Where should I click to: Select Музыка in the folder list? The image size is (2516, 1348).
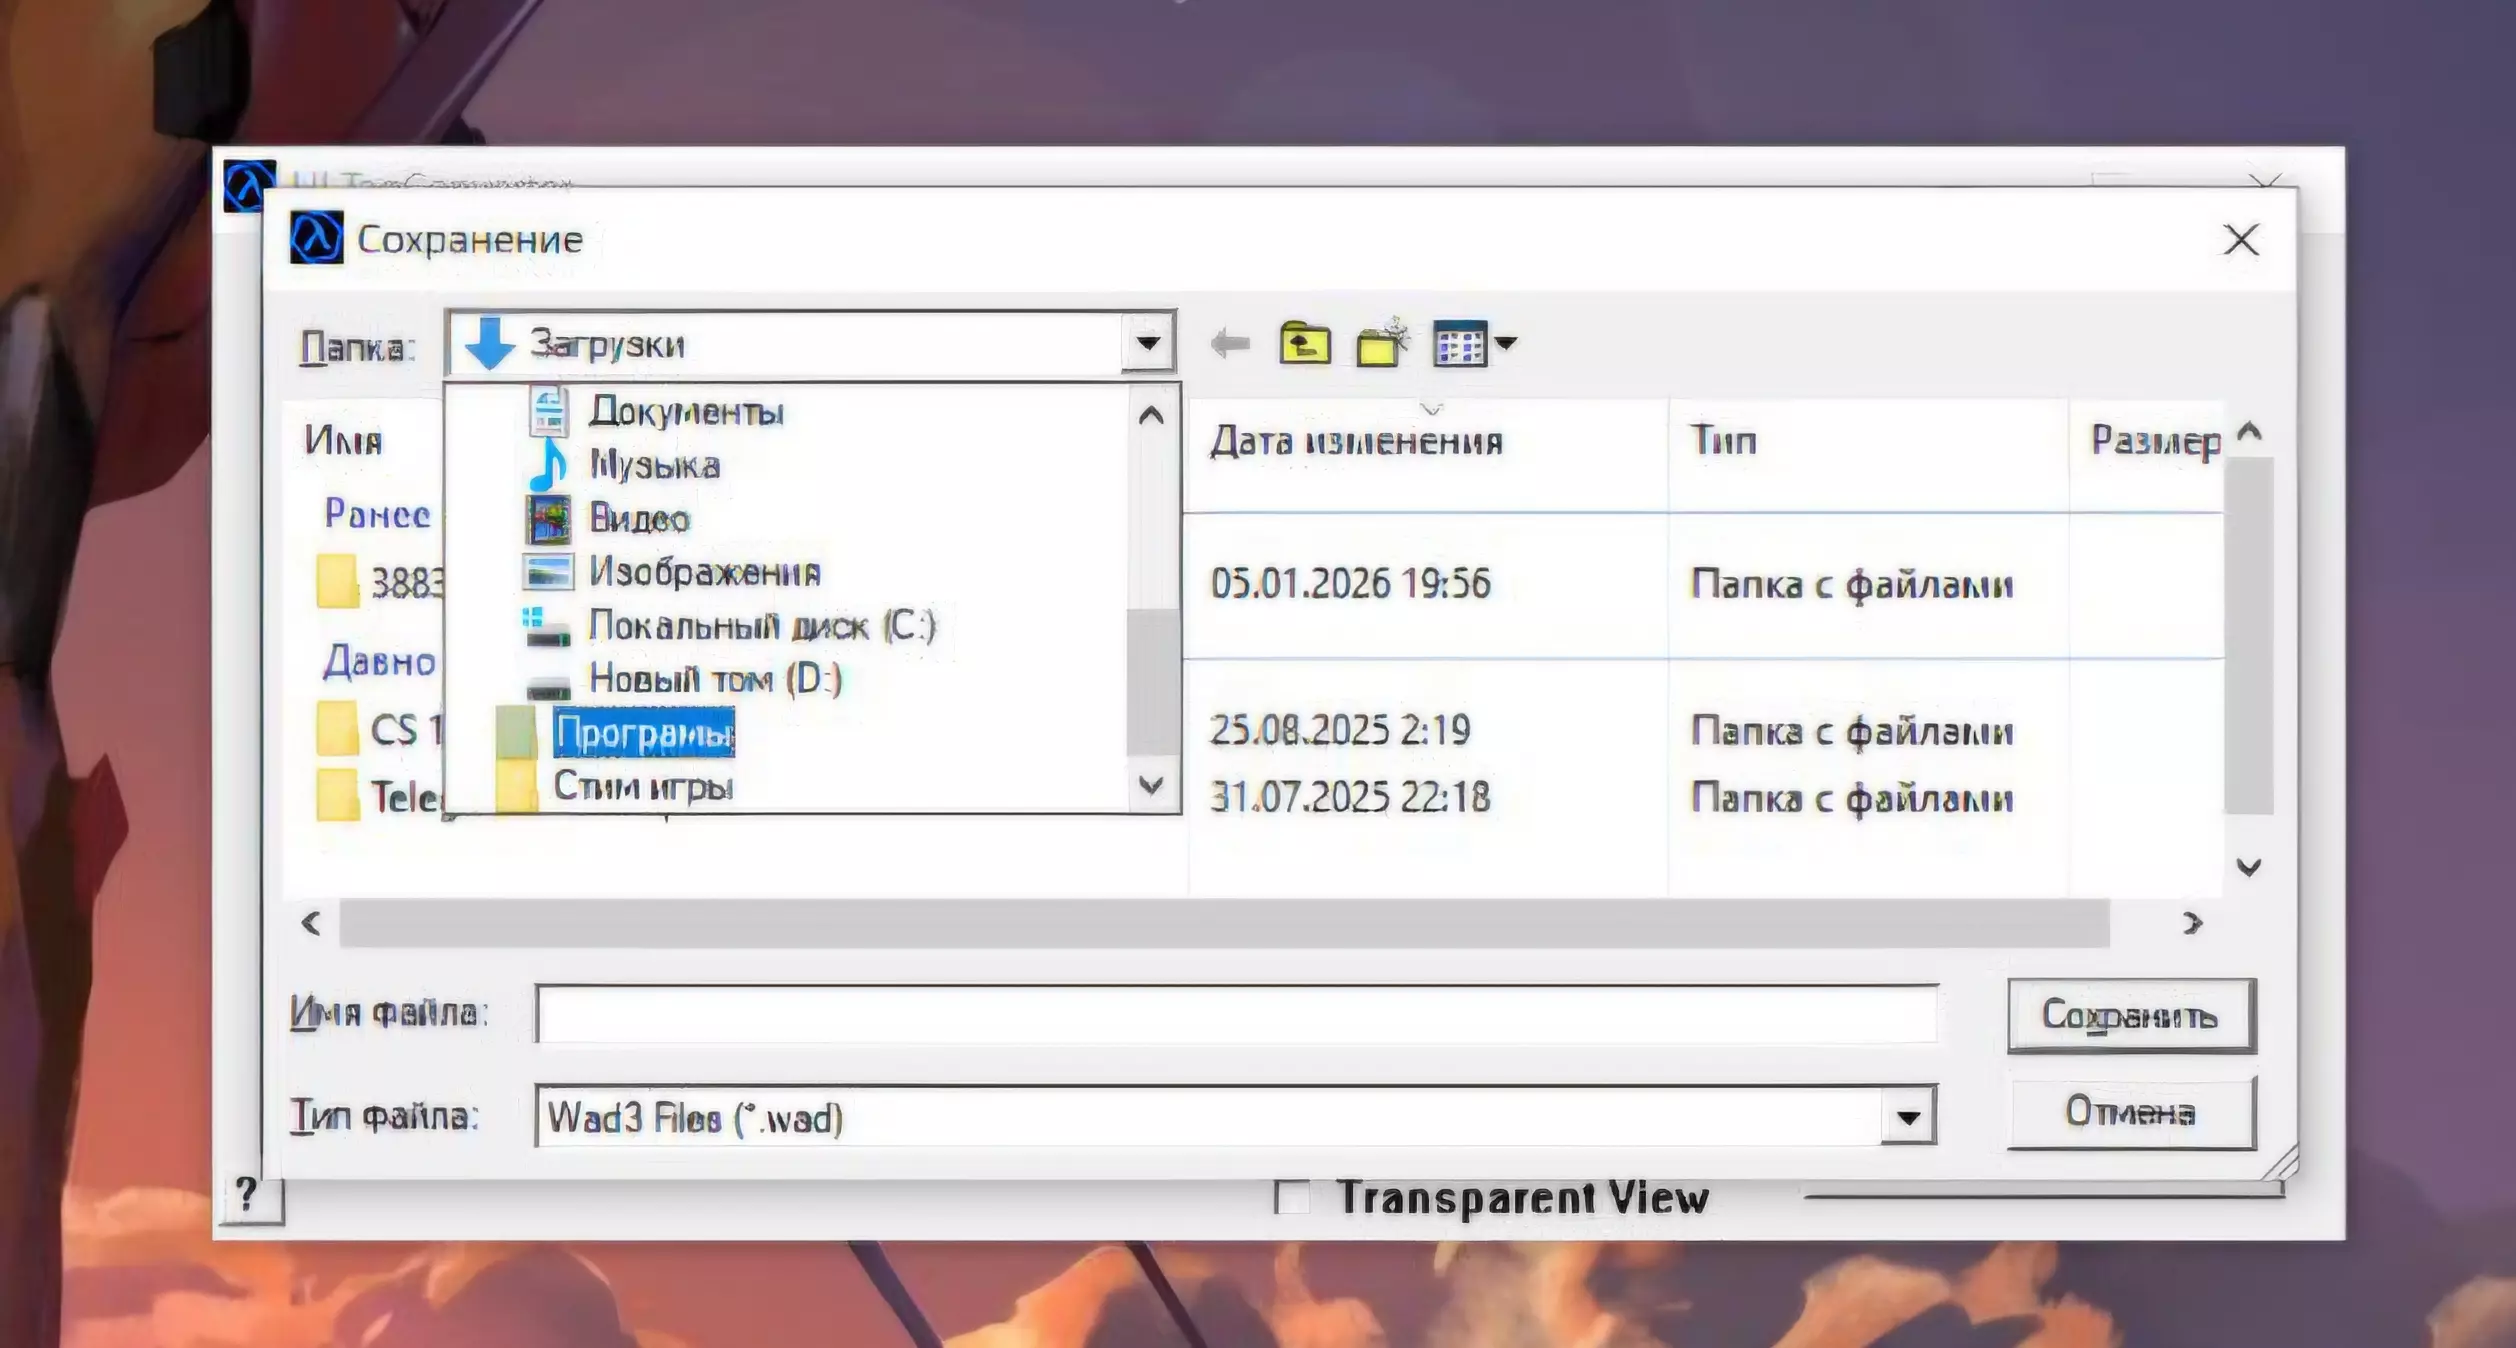coord(654,465)
